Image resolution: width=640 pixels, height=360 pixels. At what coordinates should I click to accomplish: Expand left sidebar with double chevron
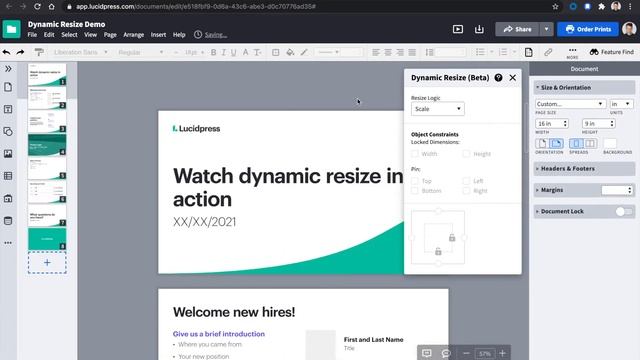(x=8, y=69)
